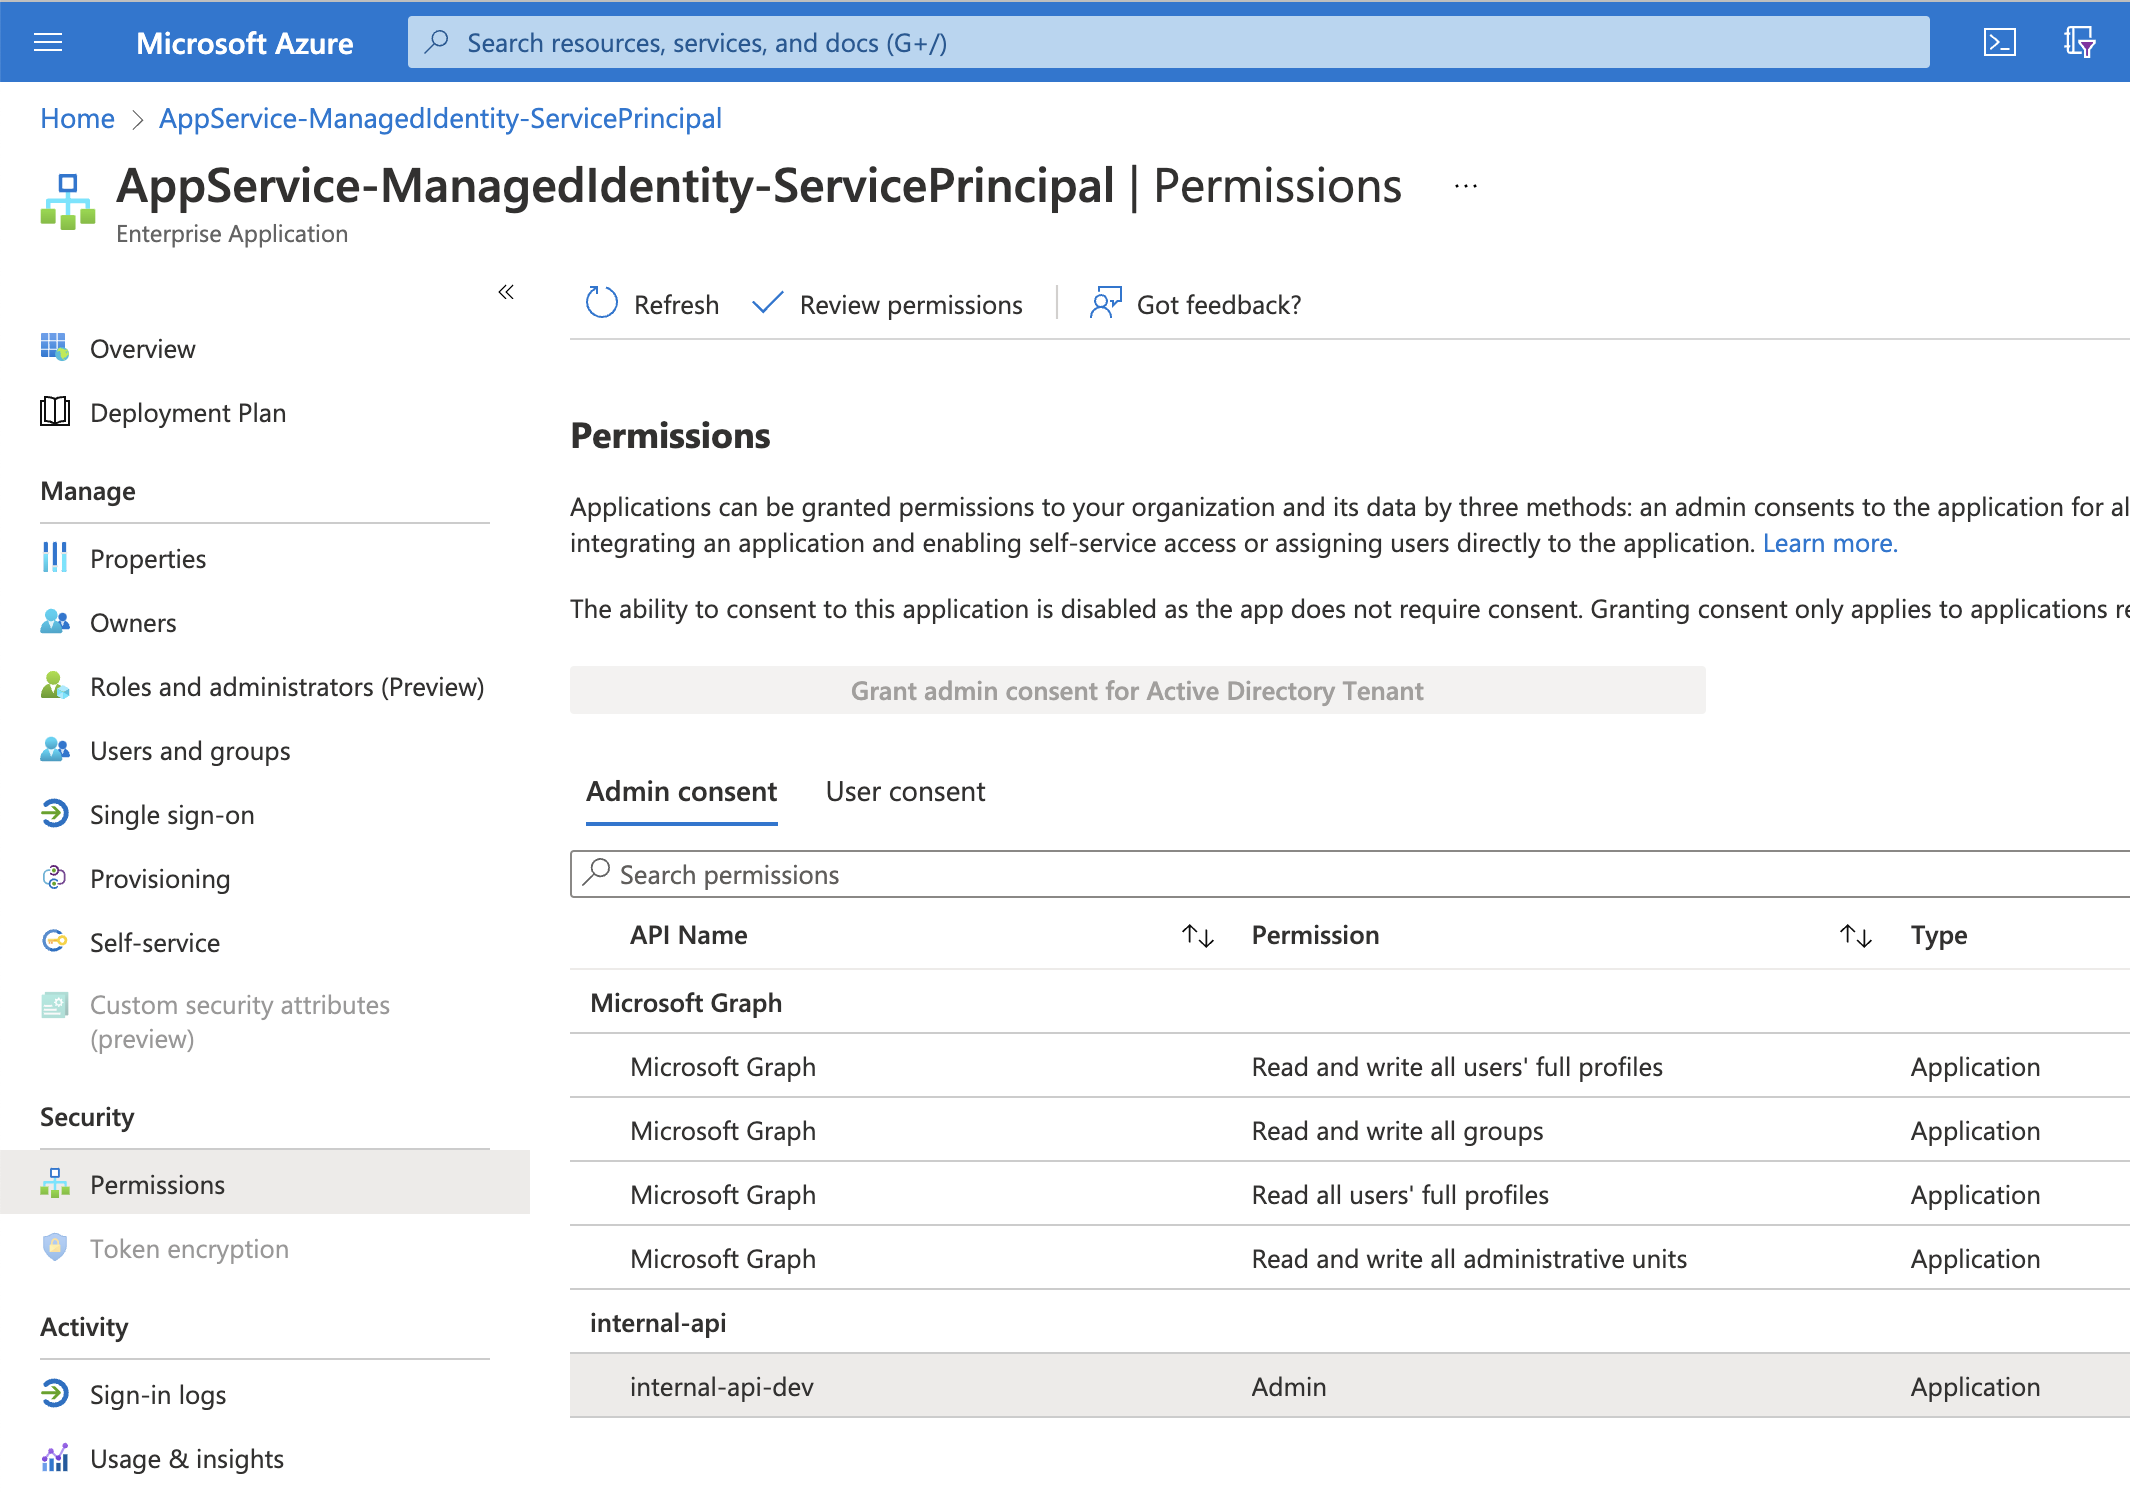Screen dimensions: 2130x1494
Task: Open the more options ellipsis beside title
Action: 1466,186
